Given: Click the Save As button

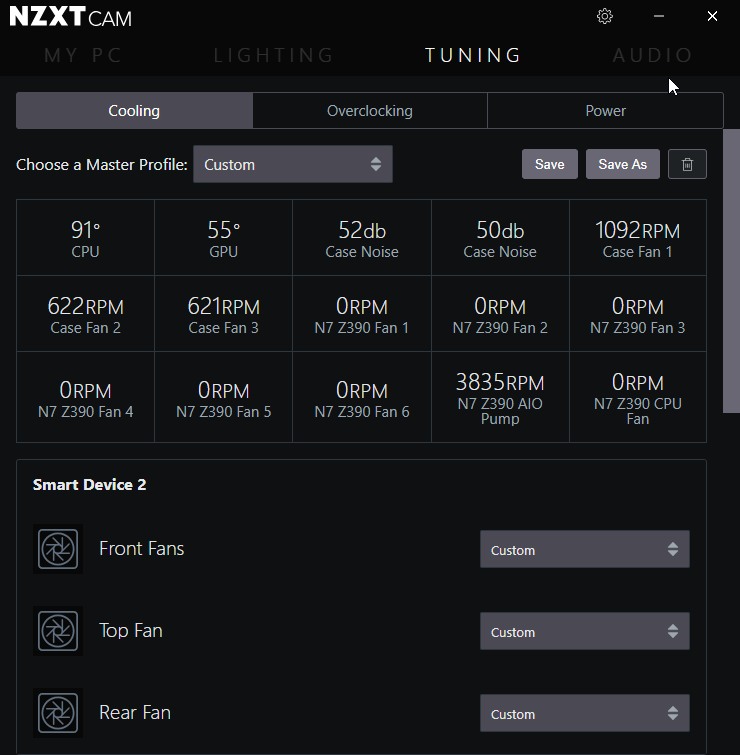Looking at the screenshot, I should point(623,164).
